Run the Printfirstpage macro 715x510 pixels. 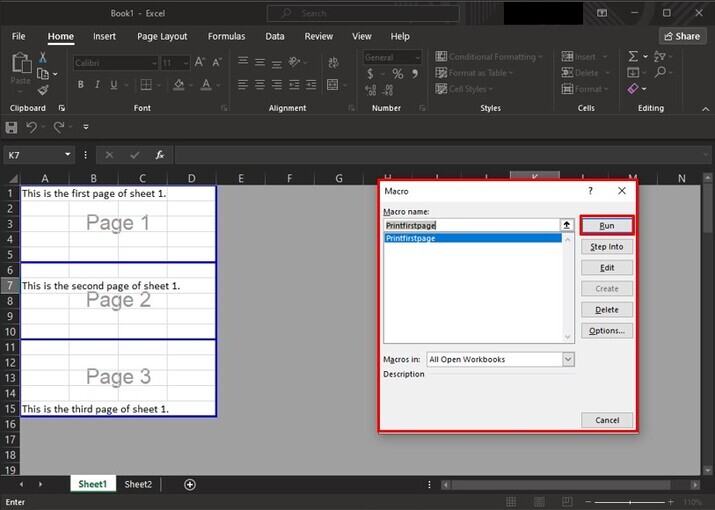pyautogui.click(x=607, y=225)
